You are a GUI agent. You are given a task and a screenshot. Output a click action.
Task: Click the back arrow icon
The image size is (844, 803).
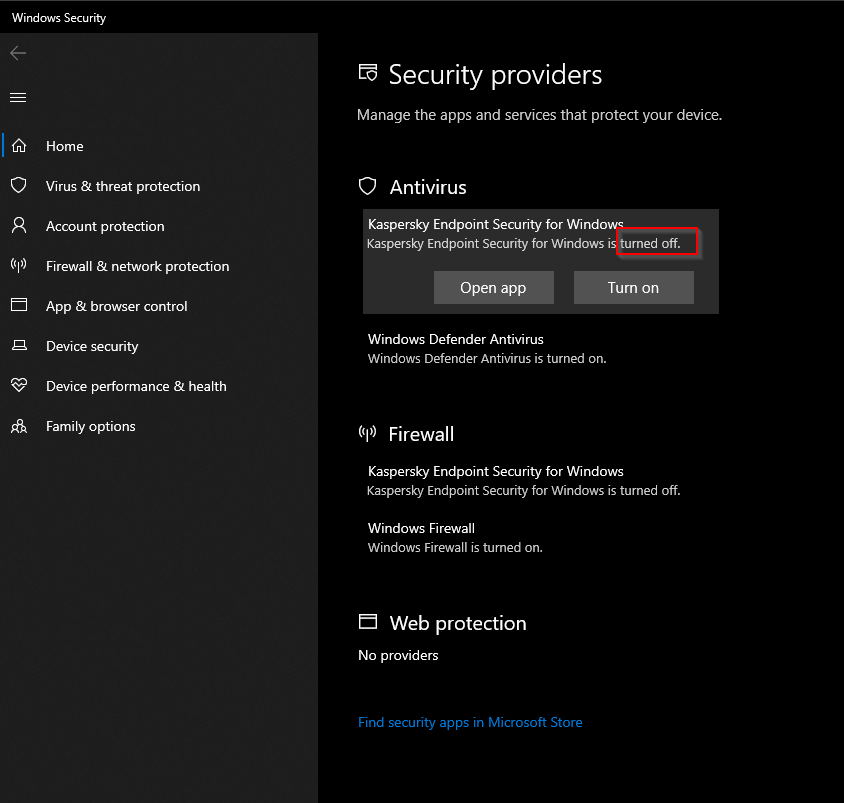pos(18,53)
